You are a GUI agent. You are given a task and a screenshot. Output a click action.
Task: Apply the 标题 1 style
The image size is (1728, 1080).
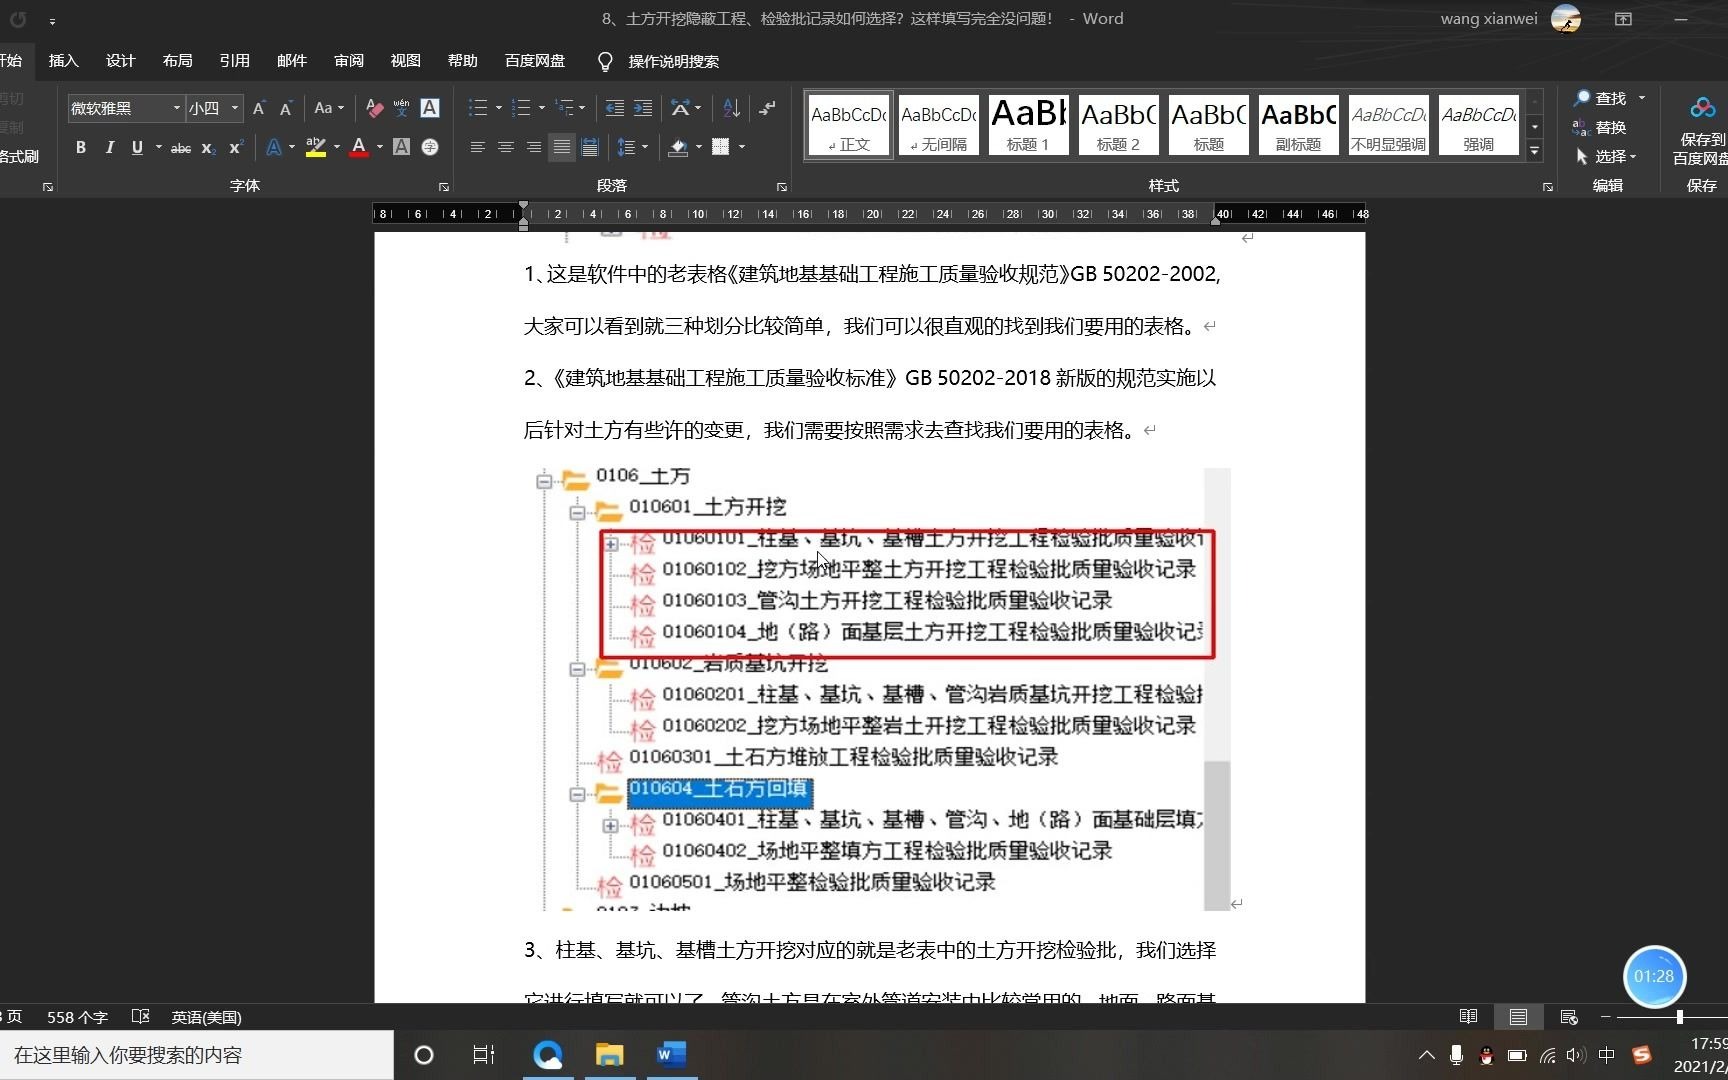click(x=1027, y=124)
